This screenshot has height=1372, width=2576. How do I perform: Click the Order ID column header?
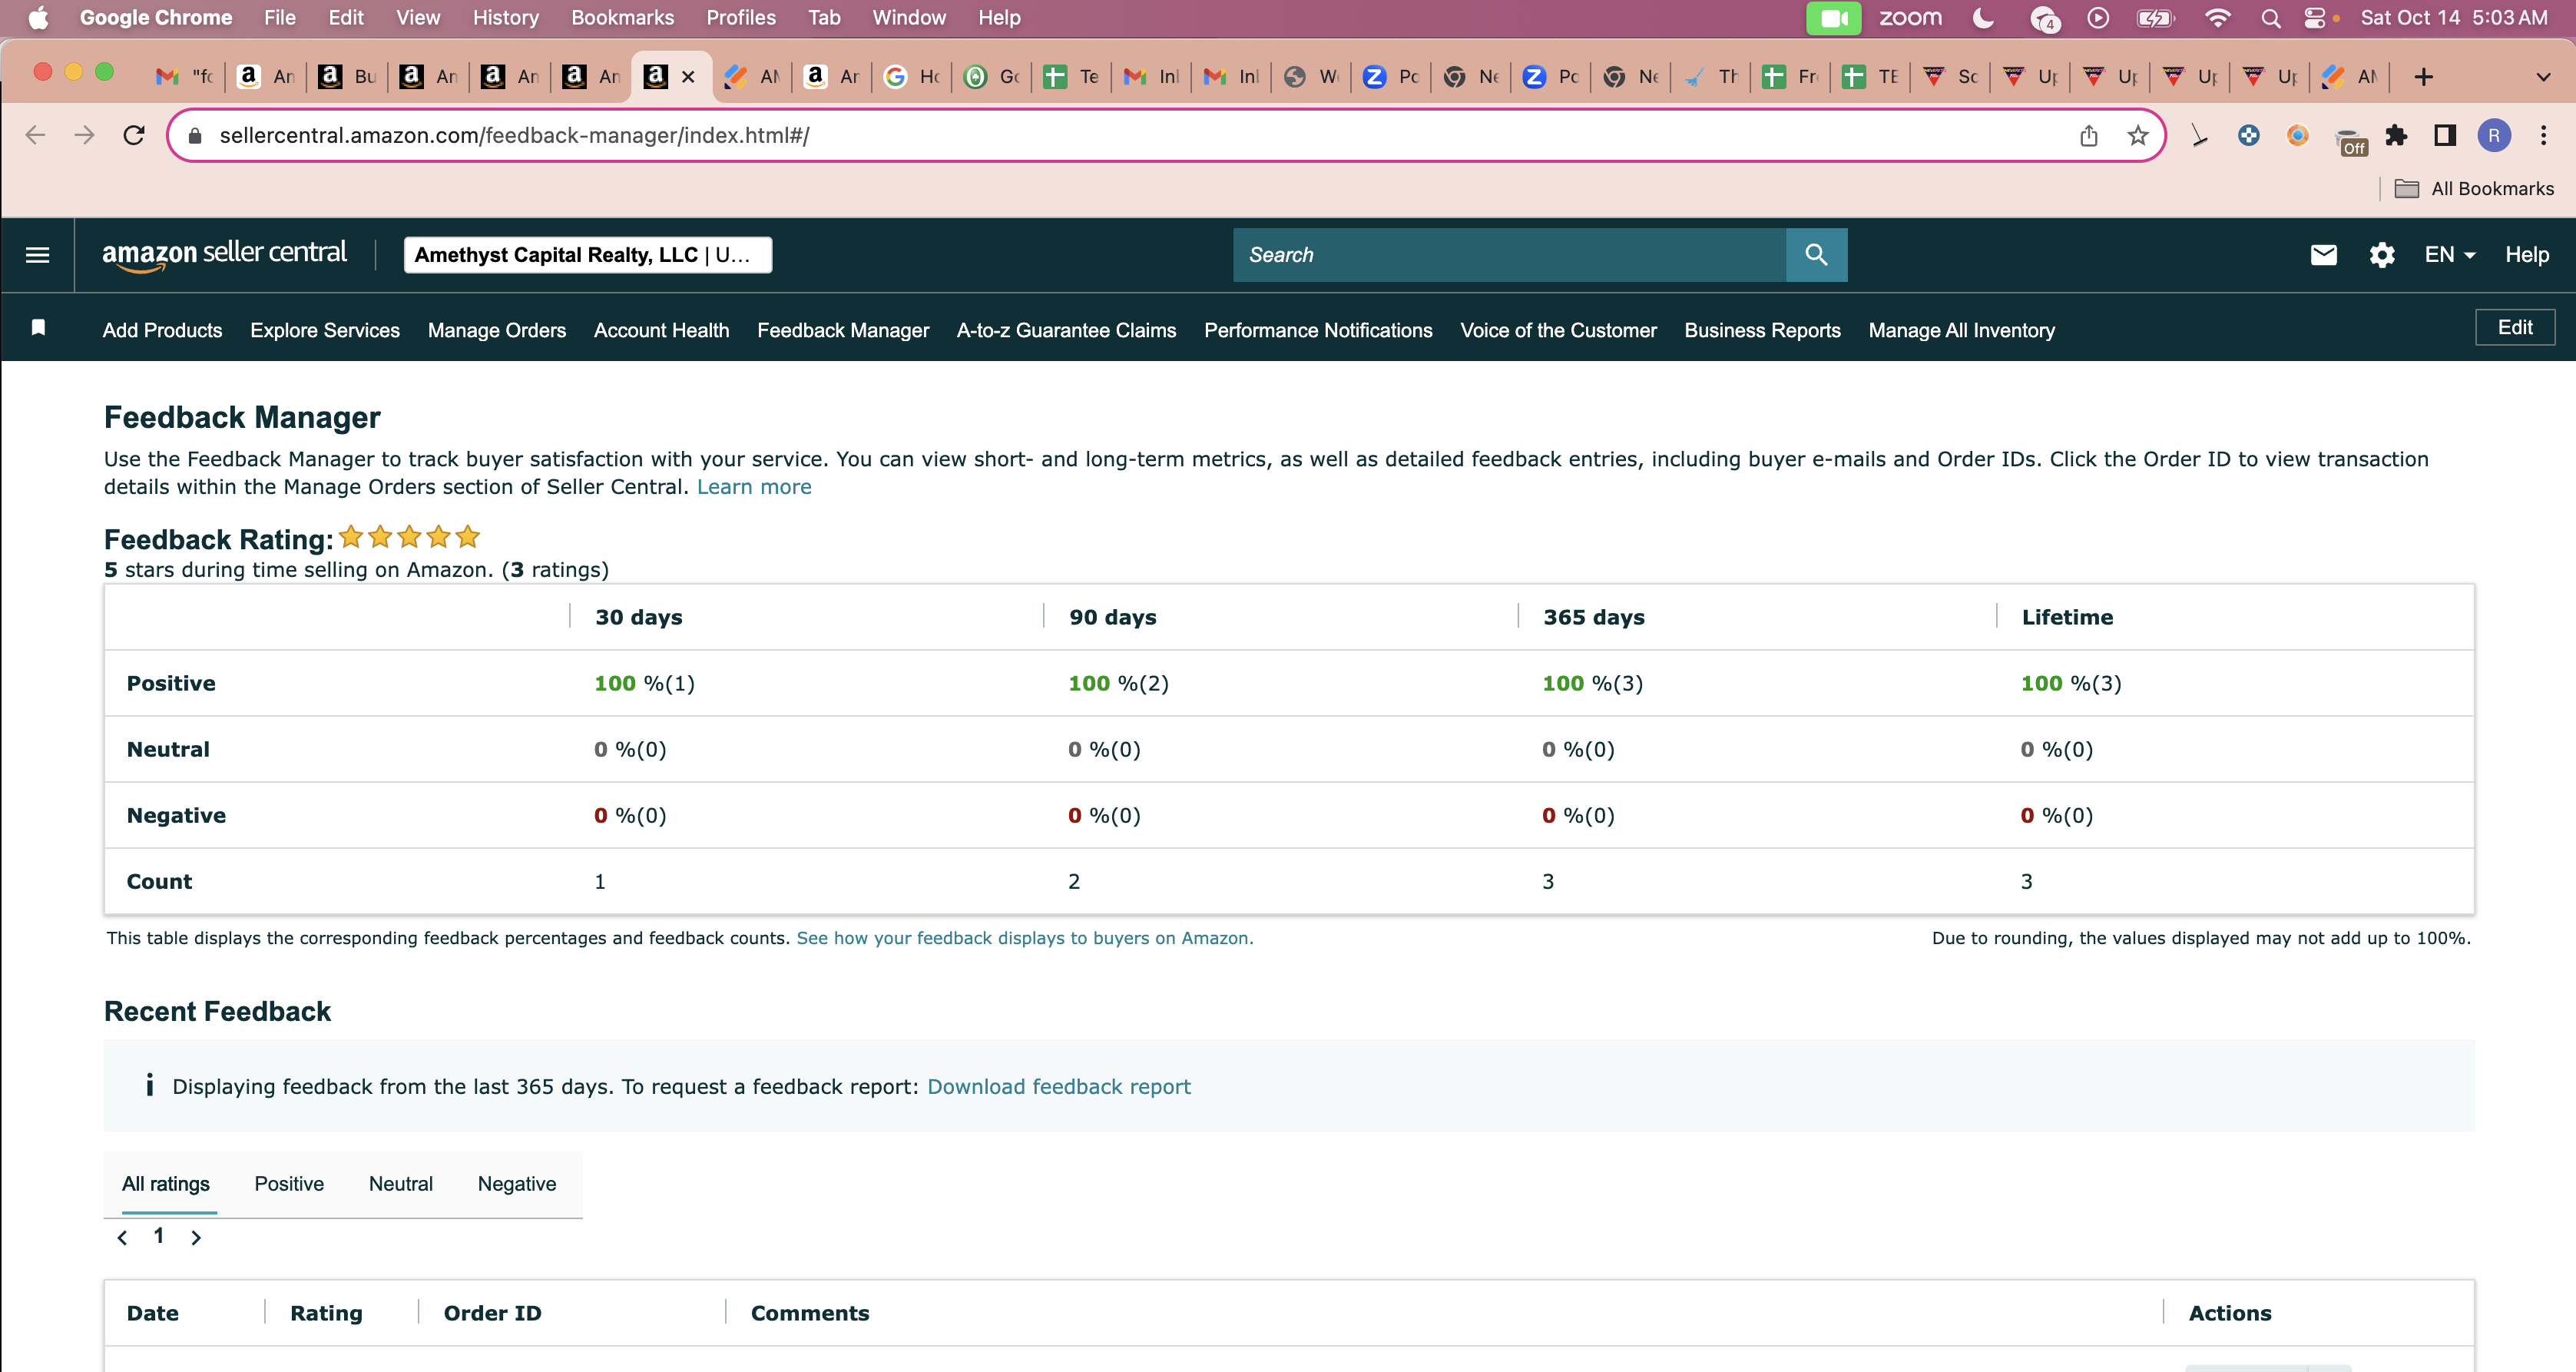[x=492, y=1313]
